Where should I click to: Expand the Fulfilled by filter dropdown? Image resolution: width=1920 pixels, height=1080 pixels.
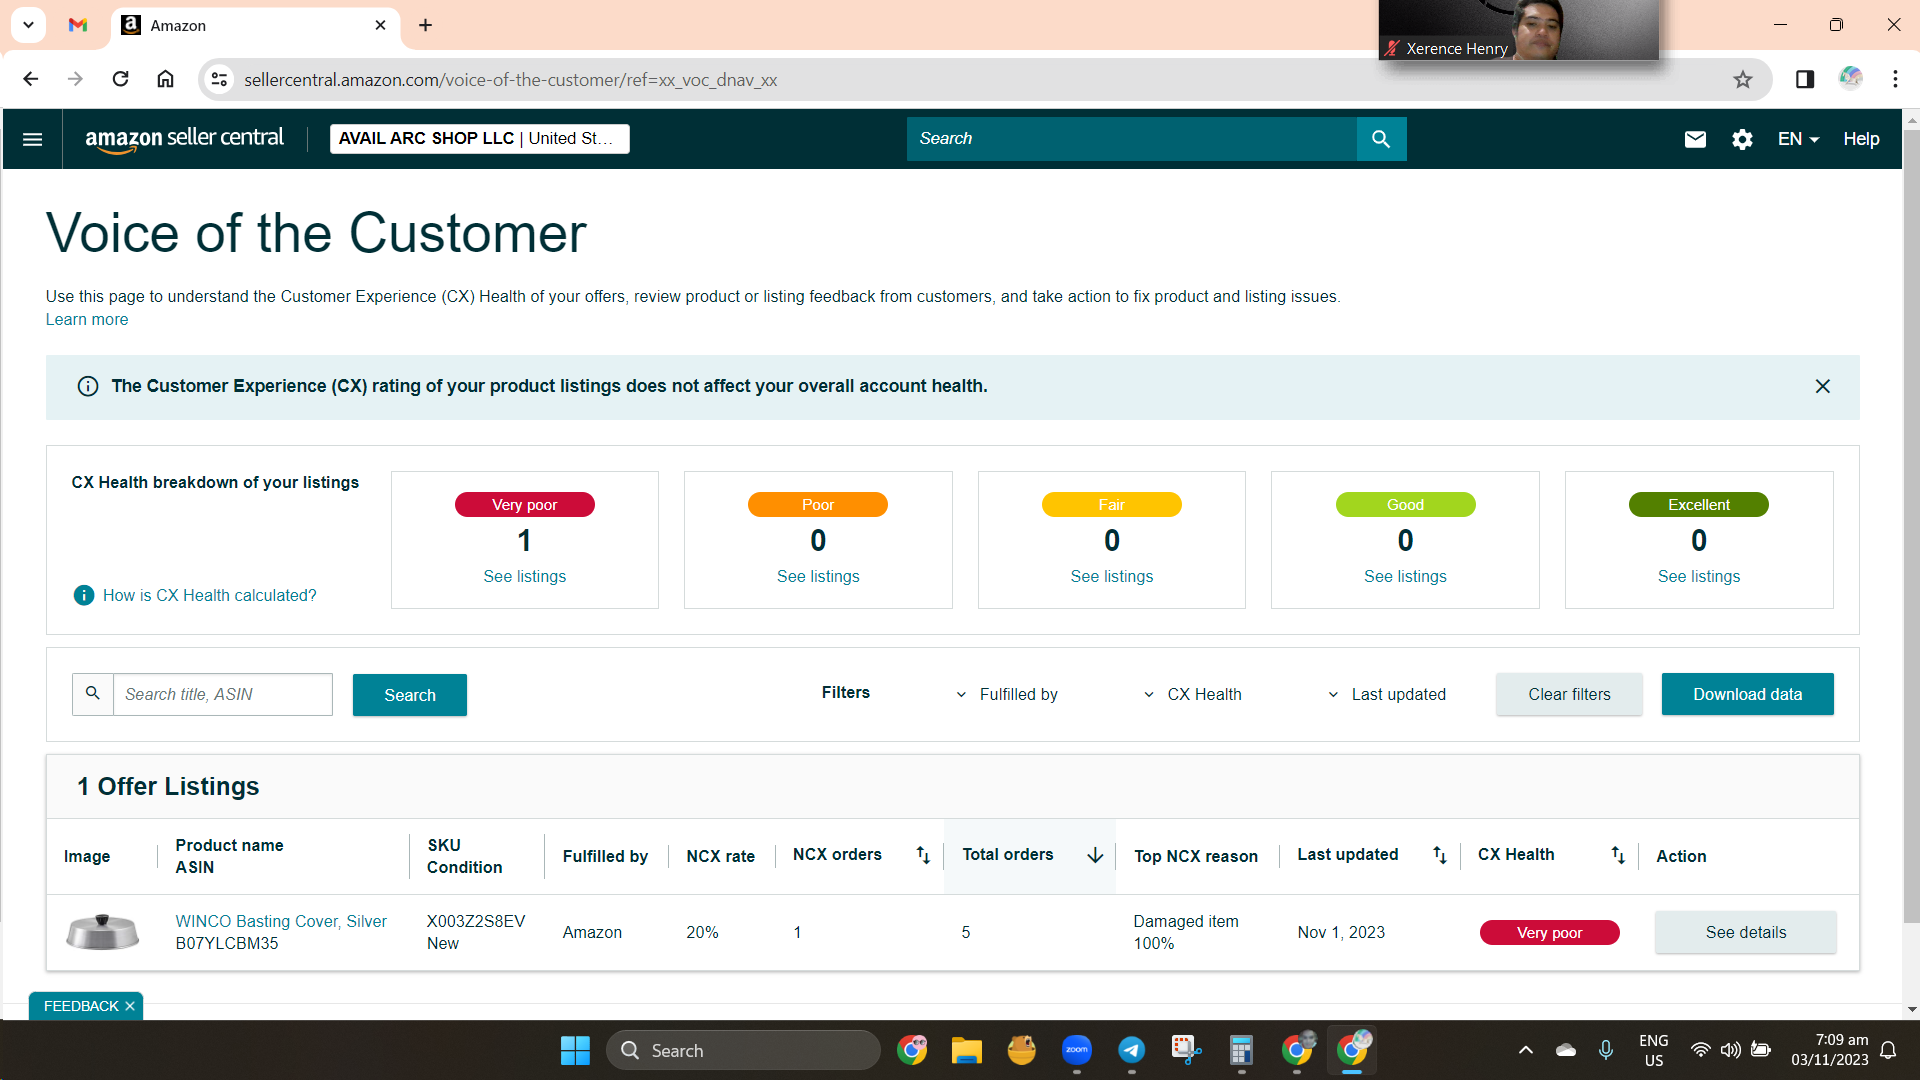coord(1007,695)
